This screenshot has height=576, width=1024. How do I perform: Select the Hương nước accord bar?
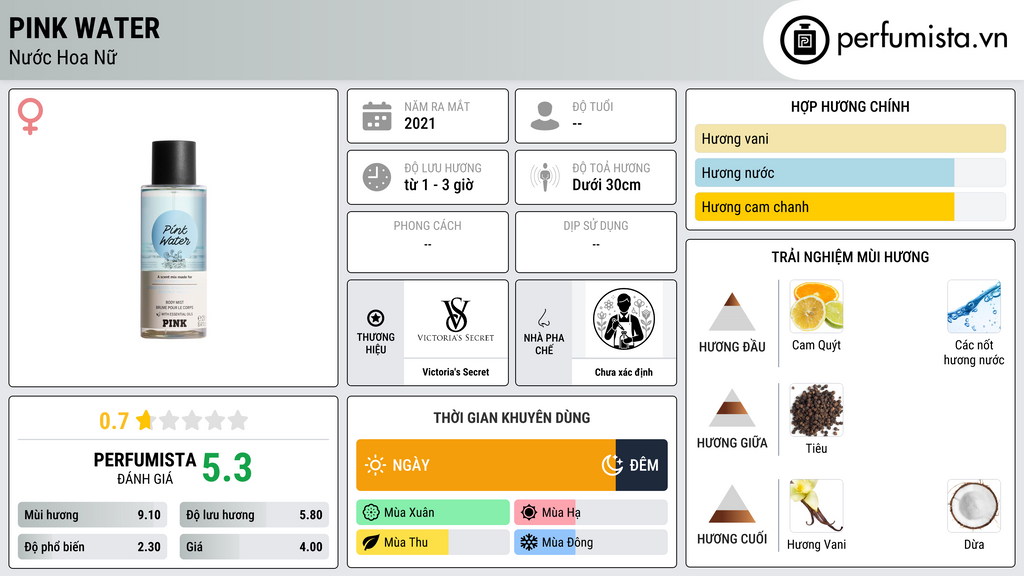[850, 172]
